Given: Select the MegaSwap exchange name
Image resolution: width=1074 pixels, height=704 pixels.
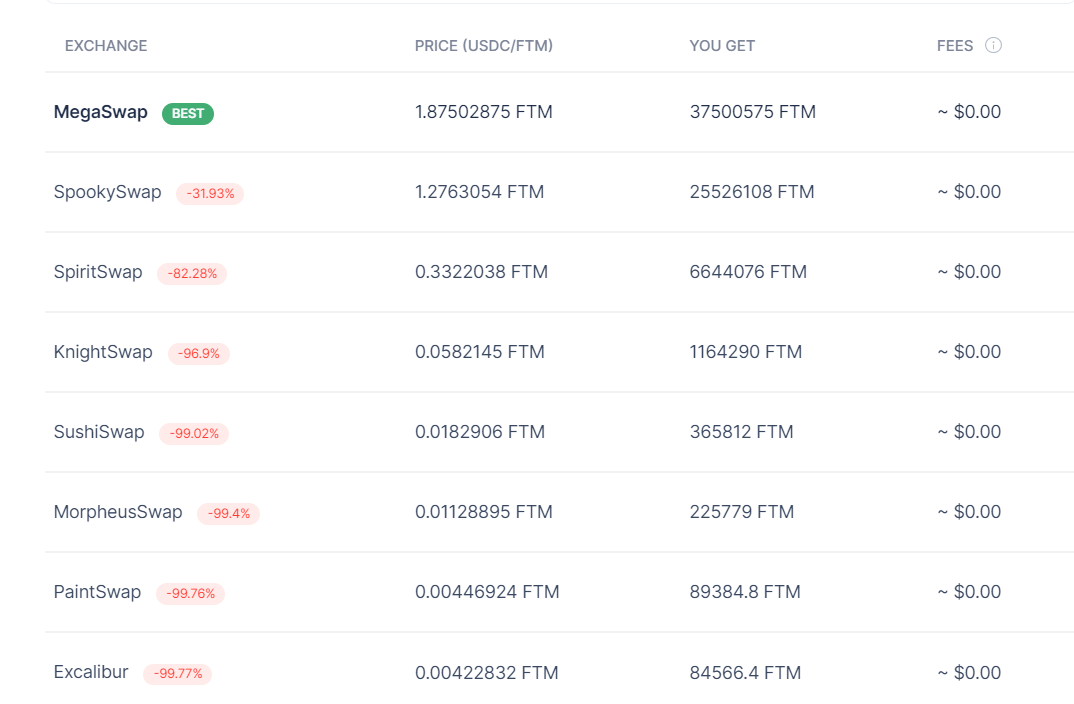Looking at the screenshot, I should (x=101, y=112).
